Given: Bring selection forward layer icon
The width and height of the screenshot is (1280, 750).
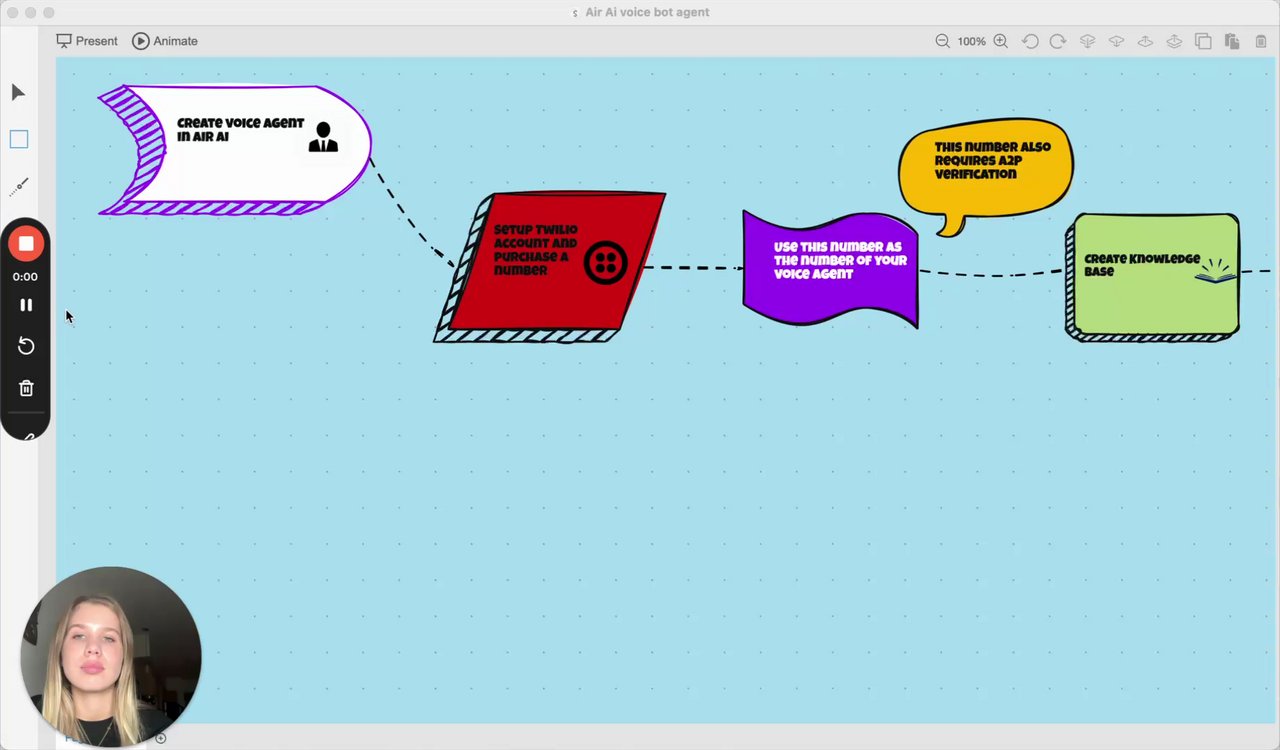Looking at the screenshot, I should coord(1146,41).
